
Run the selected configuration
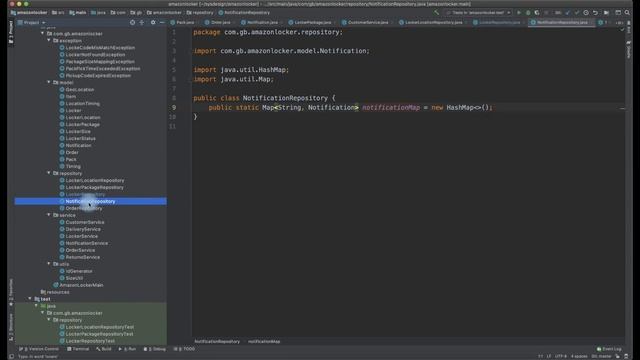point(519,13)
